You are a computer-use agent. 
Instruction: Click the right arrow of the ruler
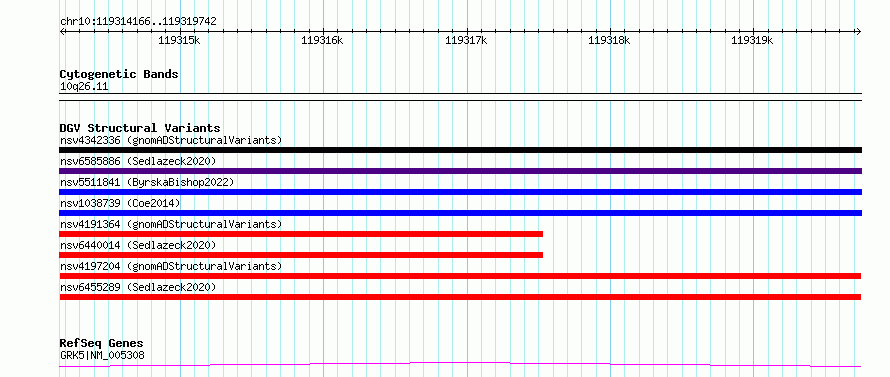(858, 31)
